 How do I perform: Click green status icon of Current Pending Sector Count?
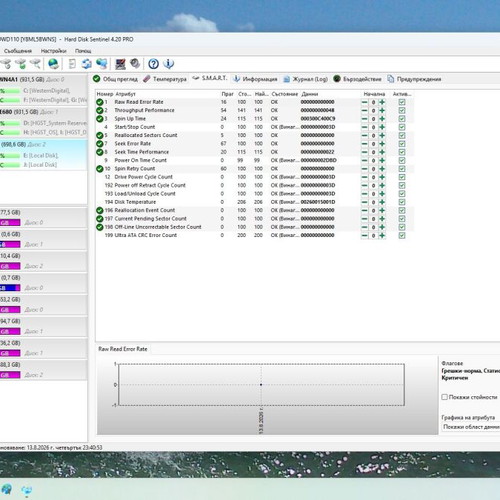point(99,219)
